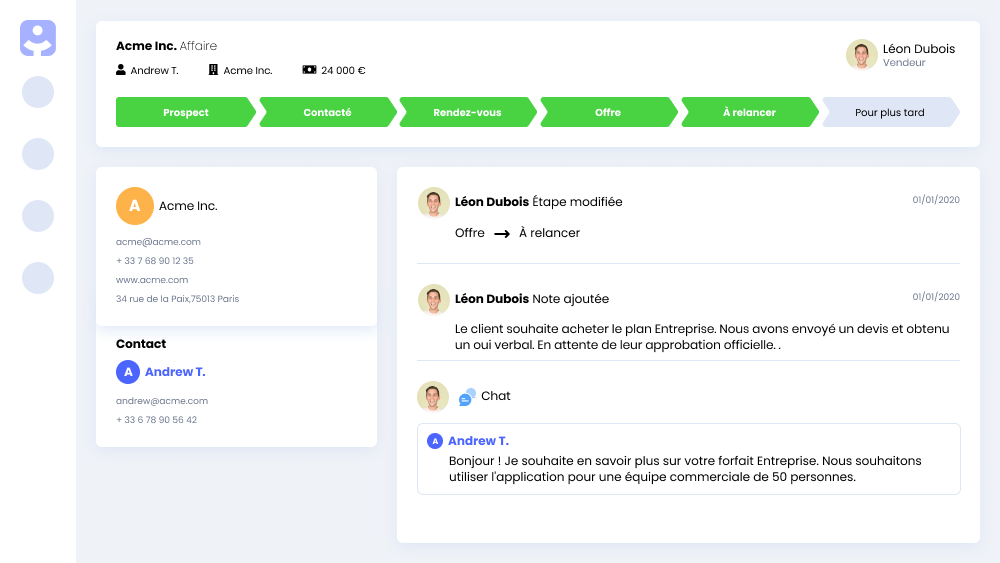Select the Offre pipeline stage
This screenshot has height=563, width=1000.
(x=608, y=113)
